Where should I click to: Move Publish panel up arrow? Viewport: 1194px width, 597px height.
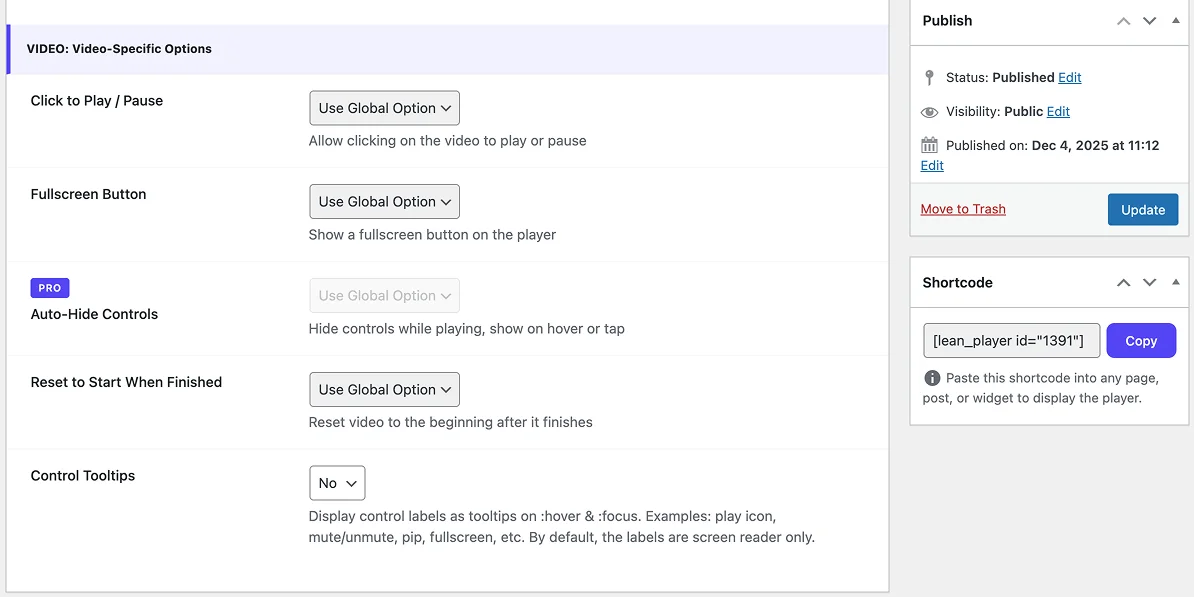(x=1124, y=21)
